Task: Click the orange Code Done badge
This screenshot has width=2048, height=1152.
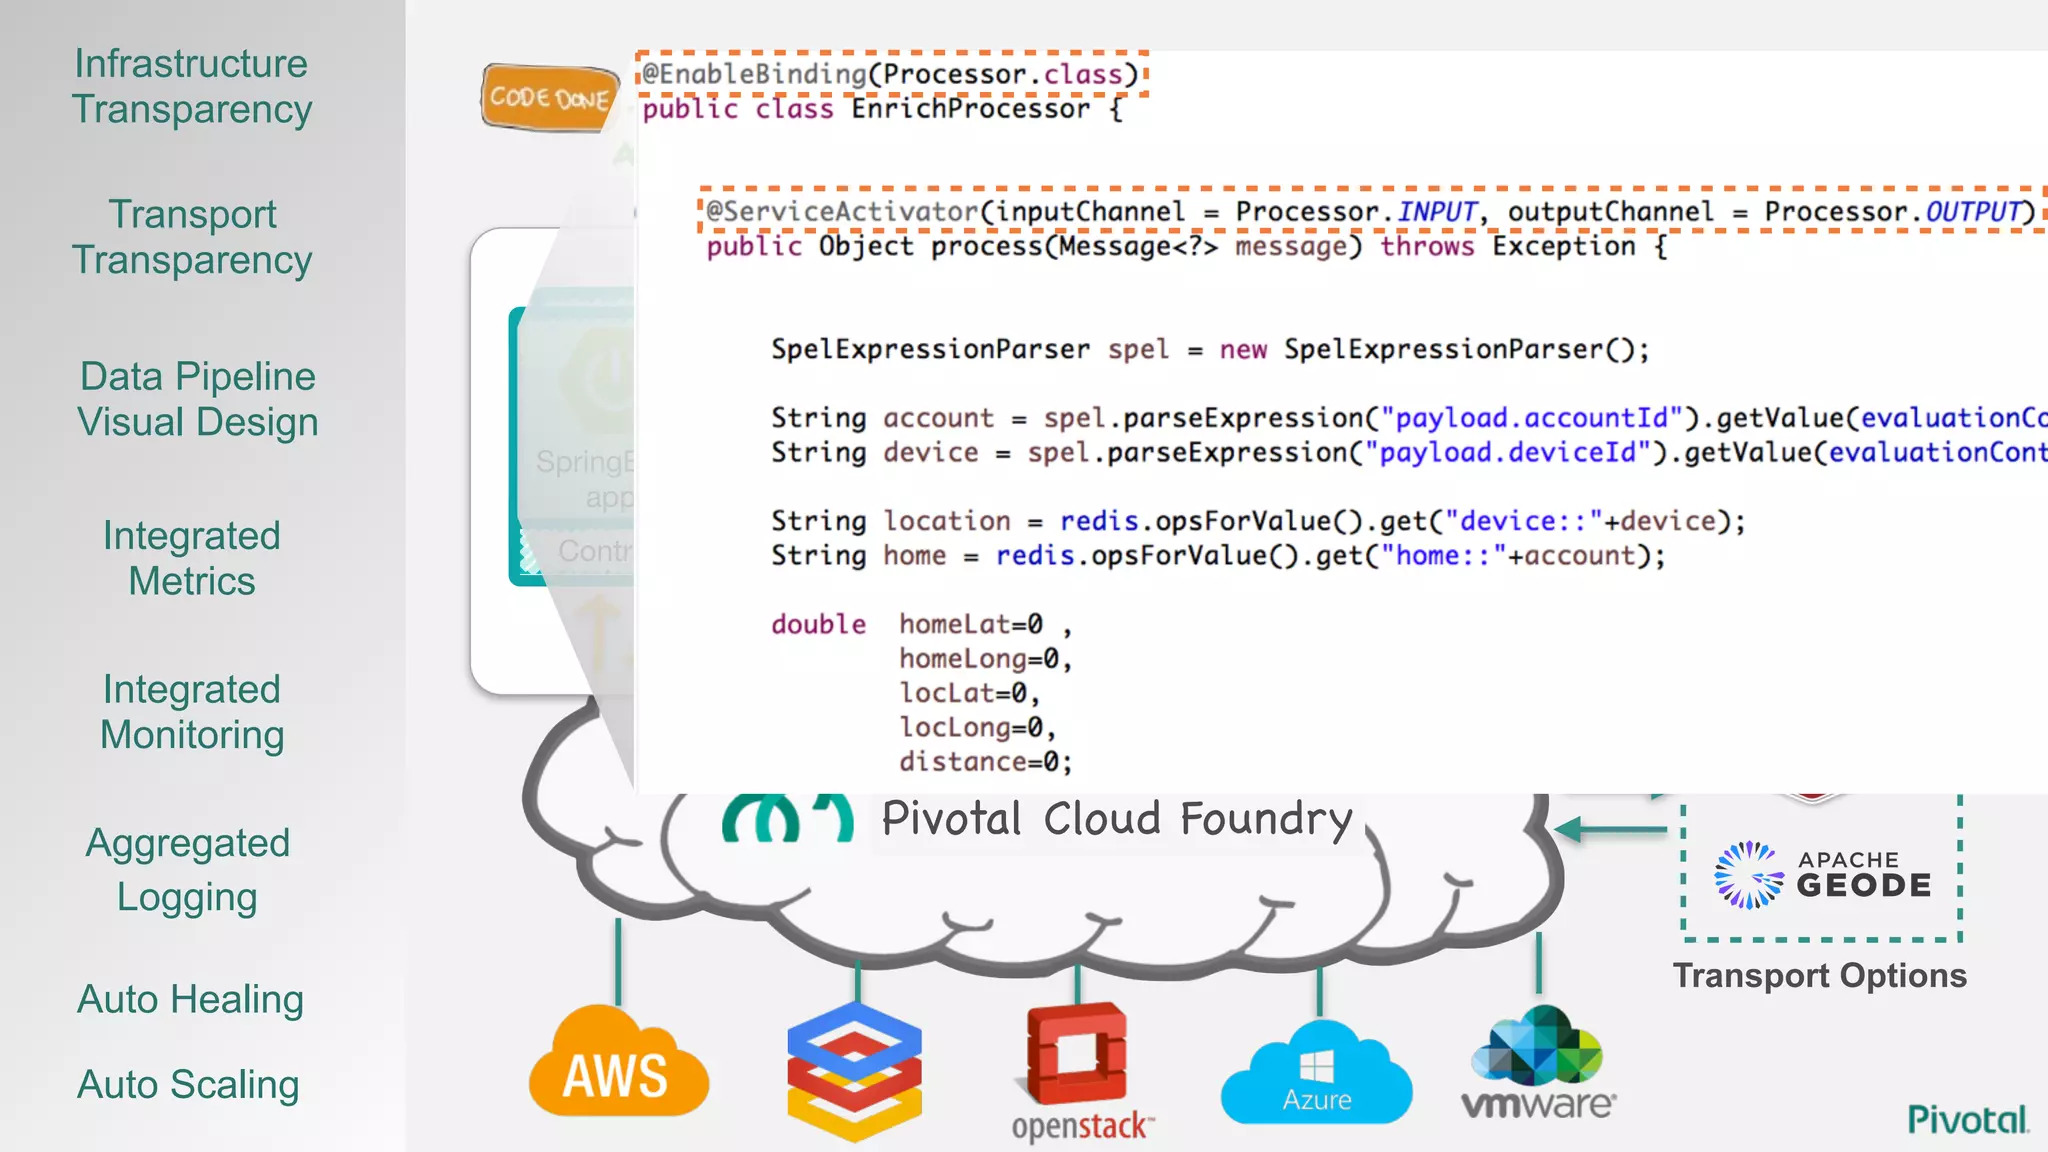Action: [549, 98]
